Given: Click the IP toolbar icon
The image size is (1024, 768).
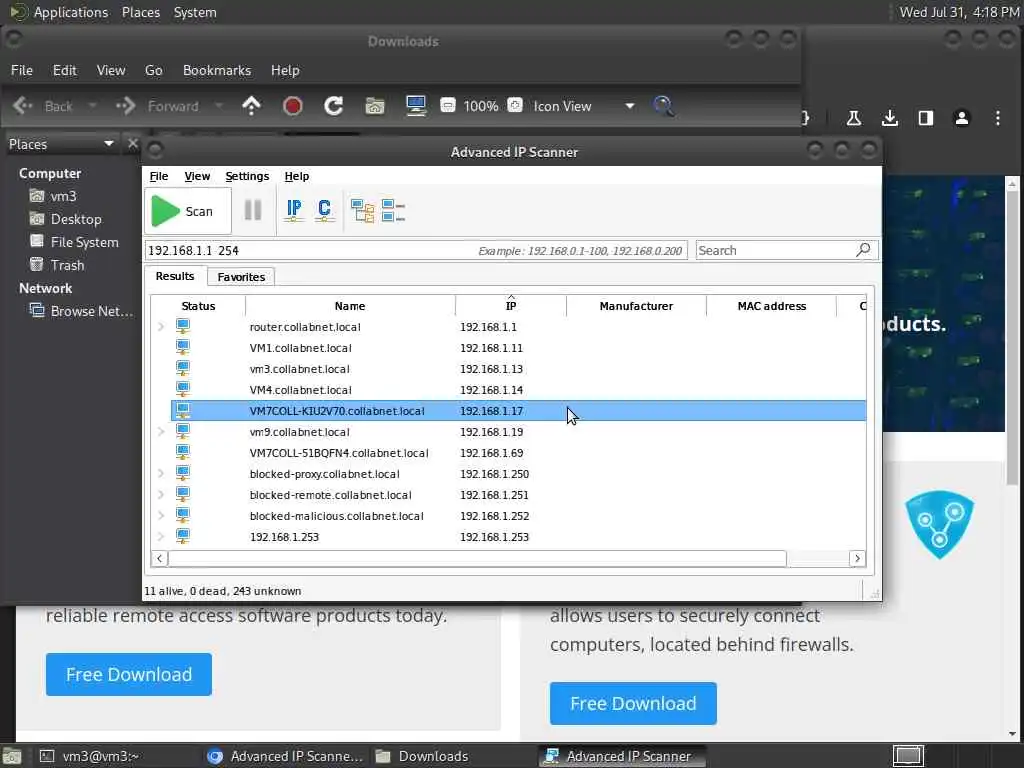Looking at the screenshot, I should point(294,210).
